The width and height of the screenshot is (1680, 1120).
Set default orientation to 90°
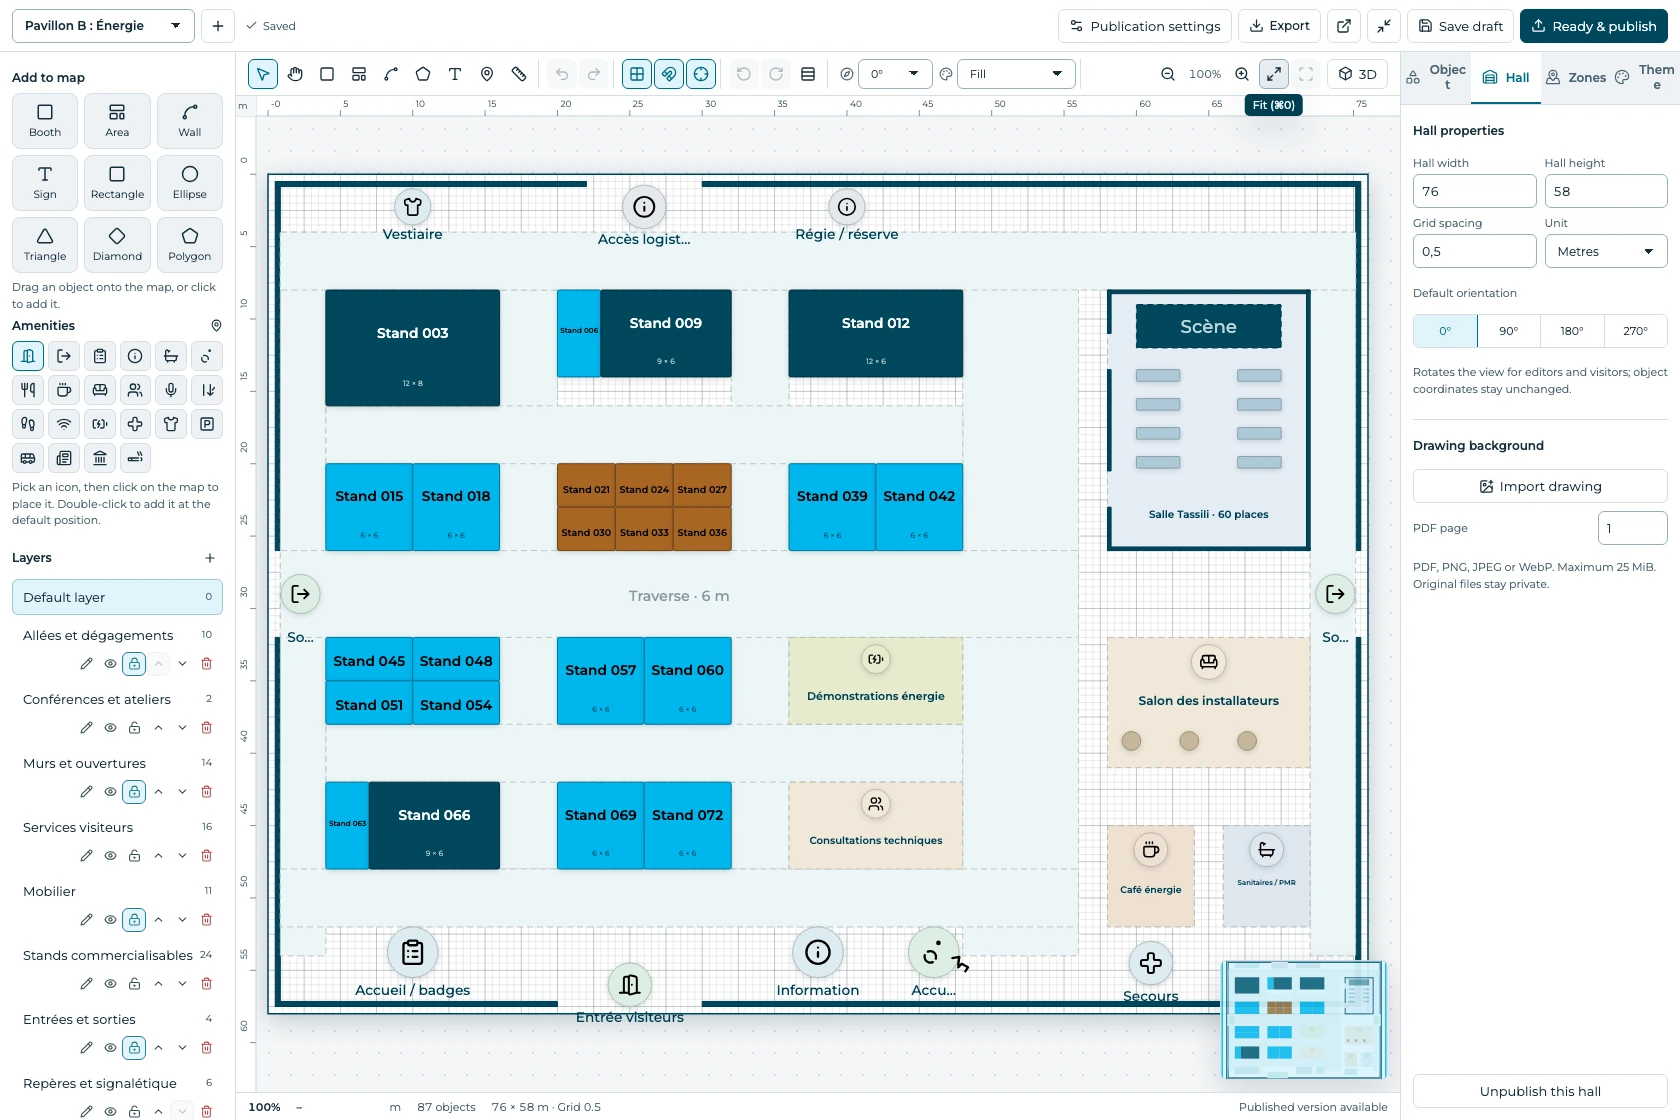1509,331
